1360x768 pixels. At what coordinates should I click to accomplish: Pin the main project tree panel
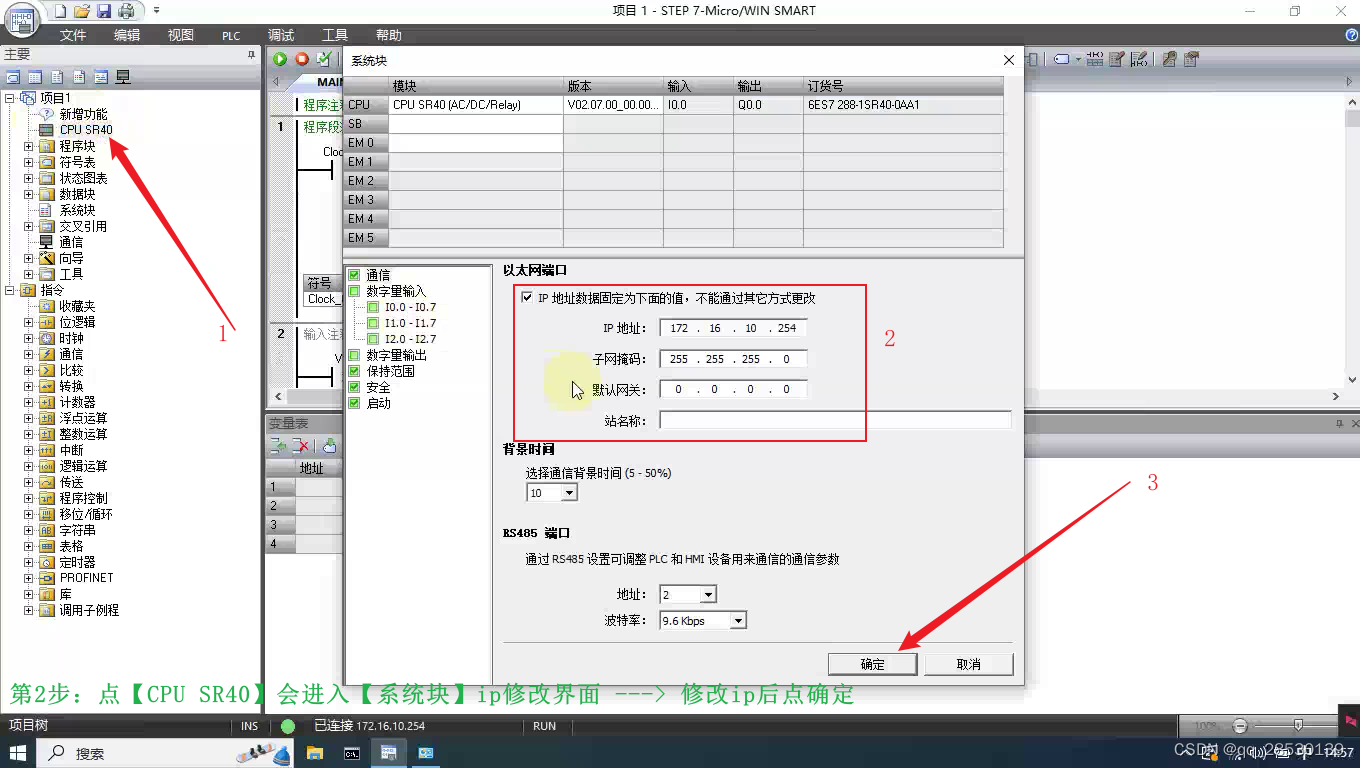click(252, 55)
